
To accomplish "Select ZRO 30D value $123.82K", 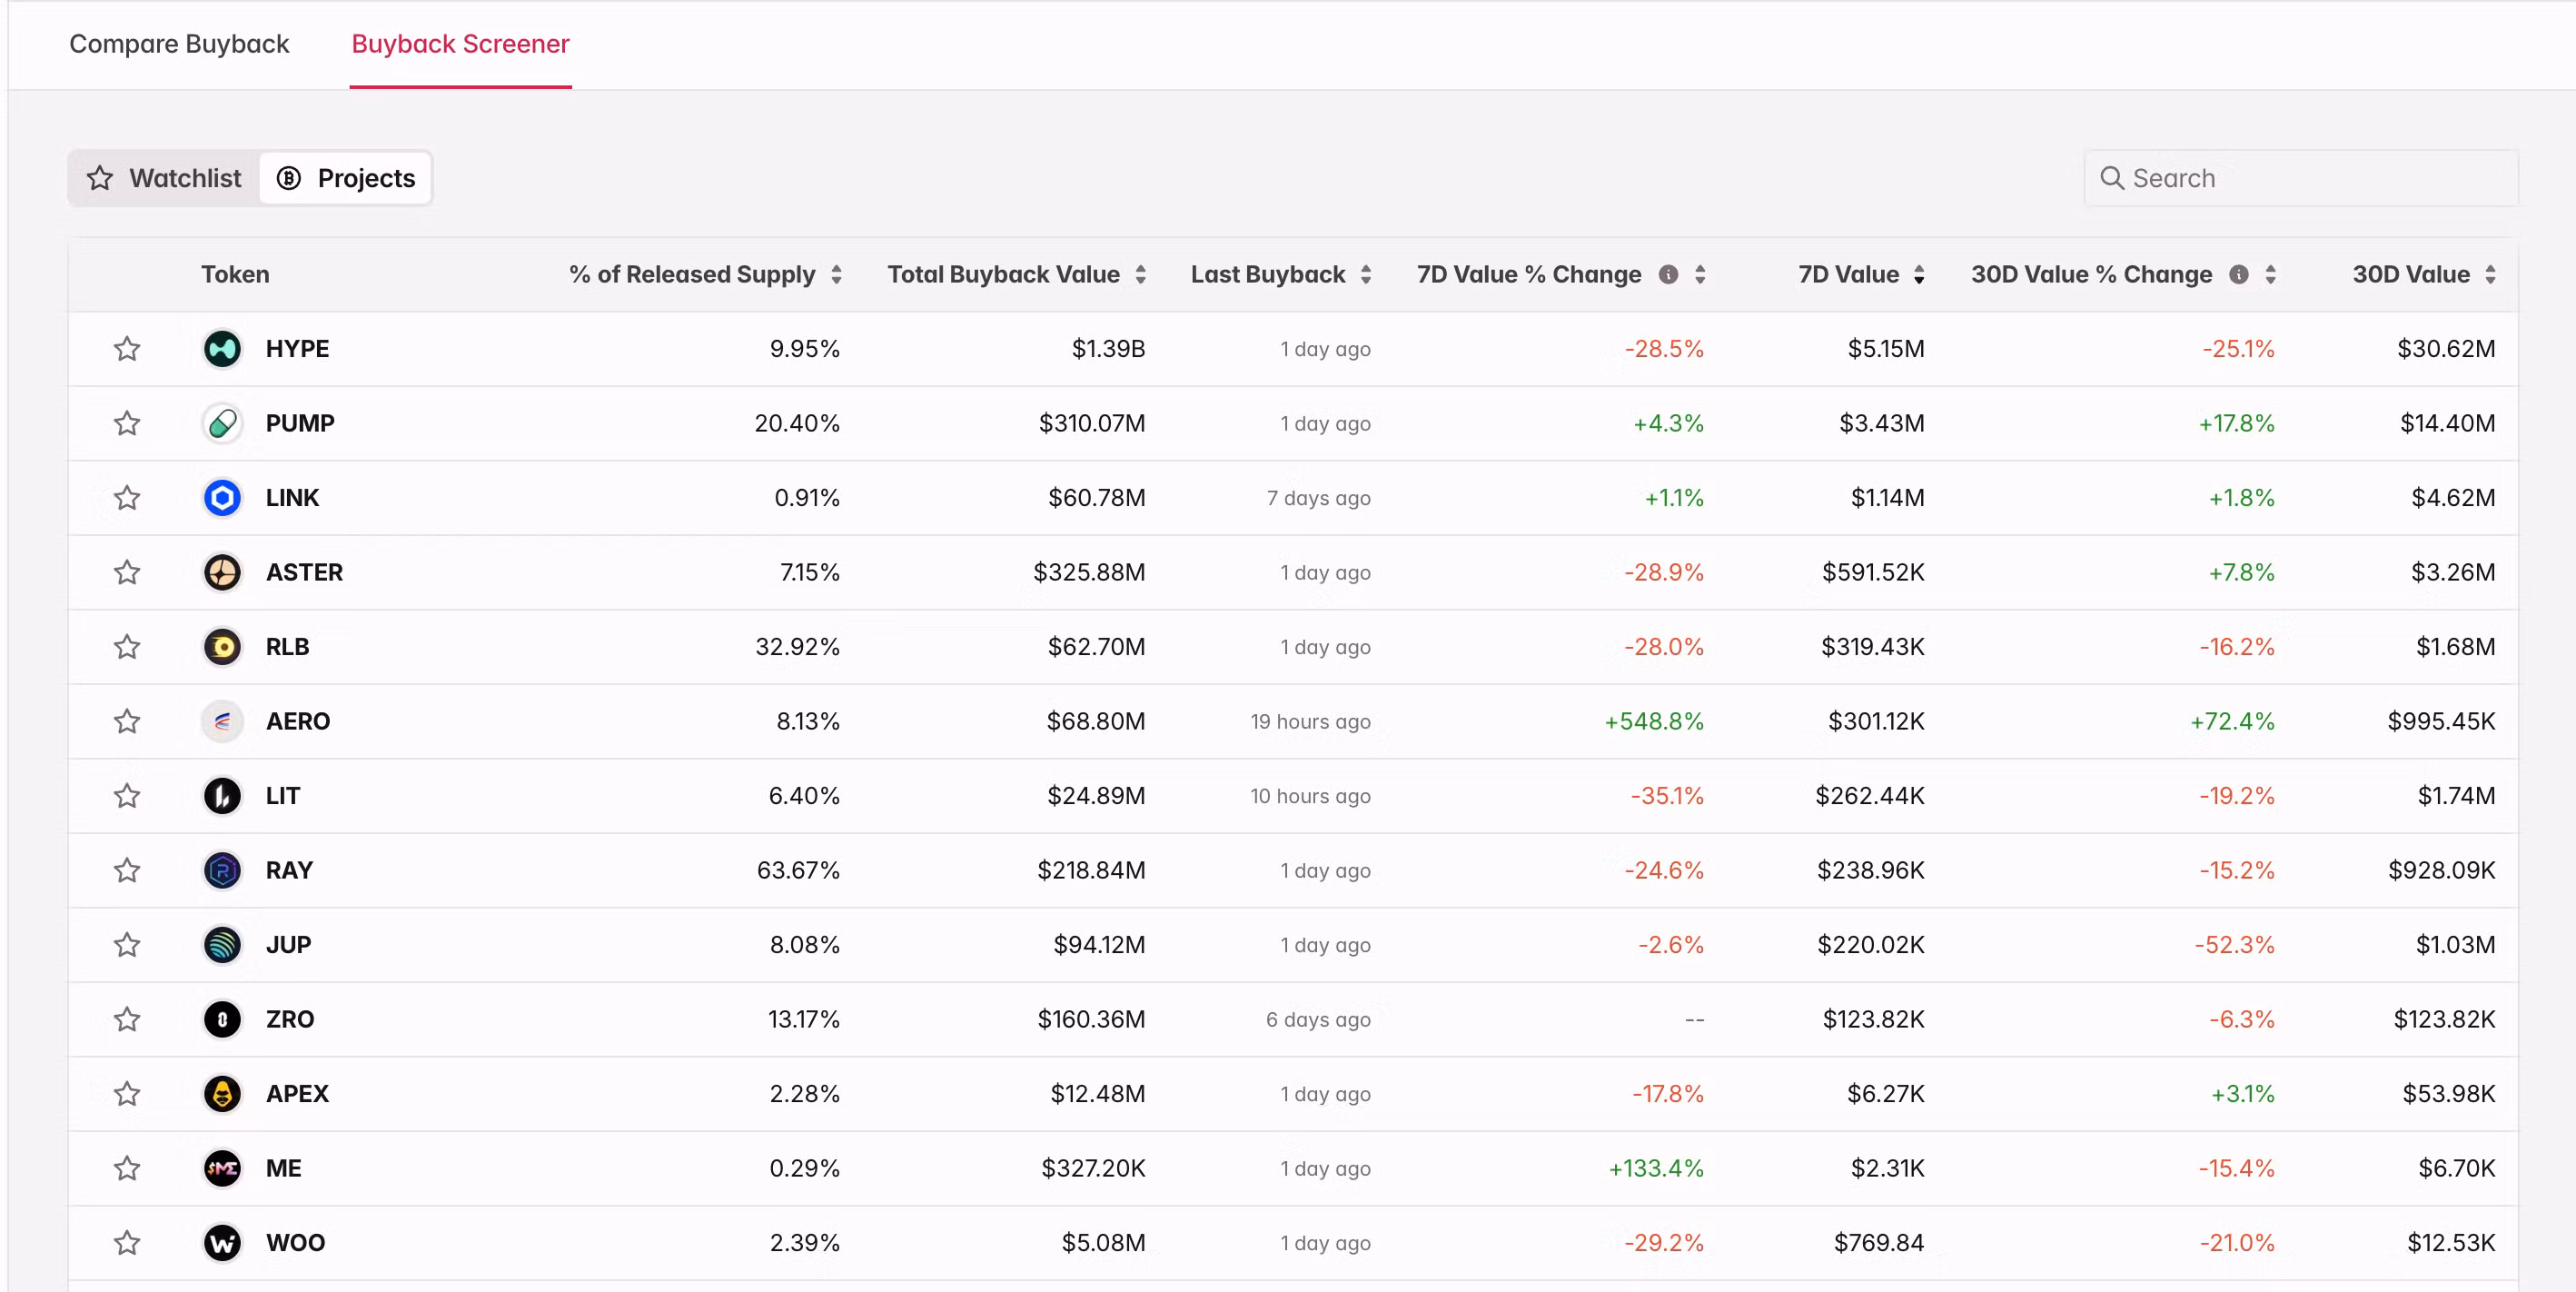I will [2444, 1019].
